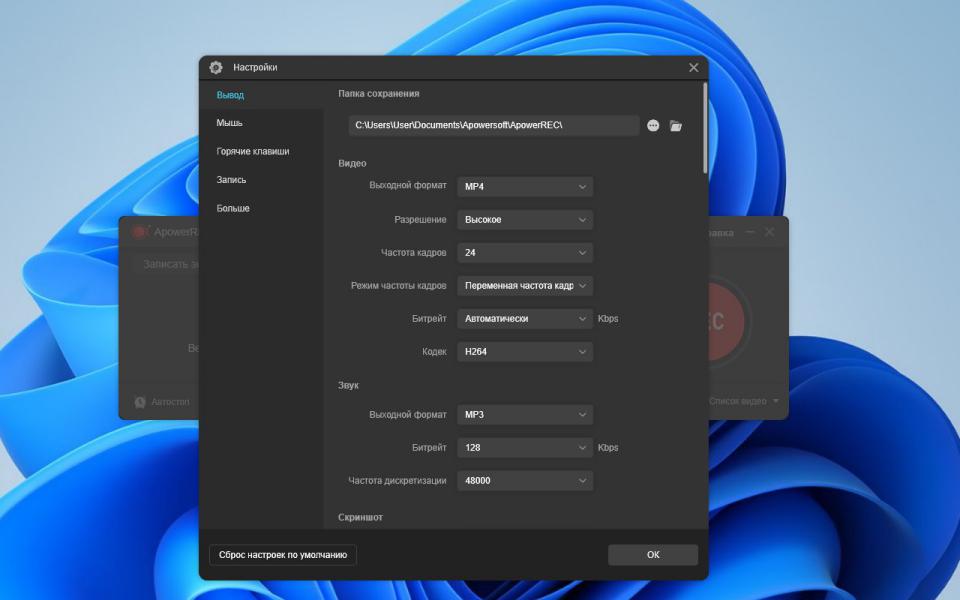Open the Частота кадров dropdown
The width and height of the screenshot is (960, 600).
click(525, 253)
